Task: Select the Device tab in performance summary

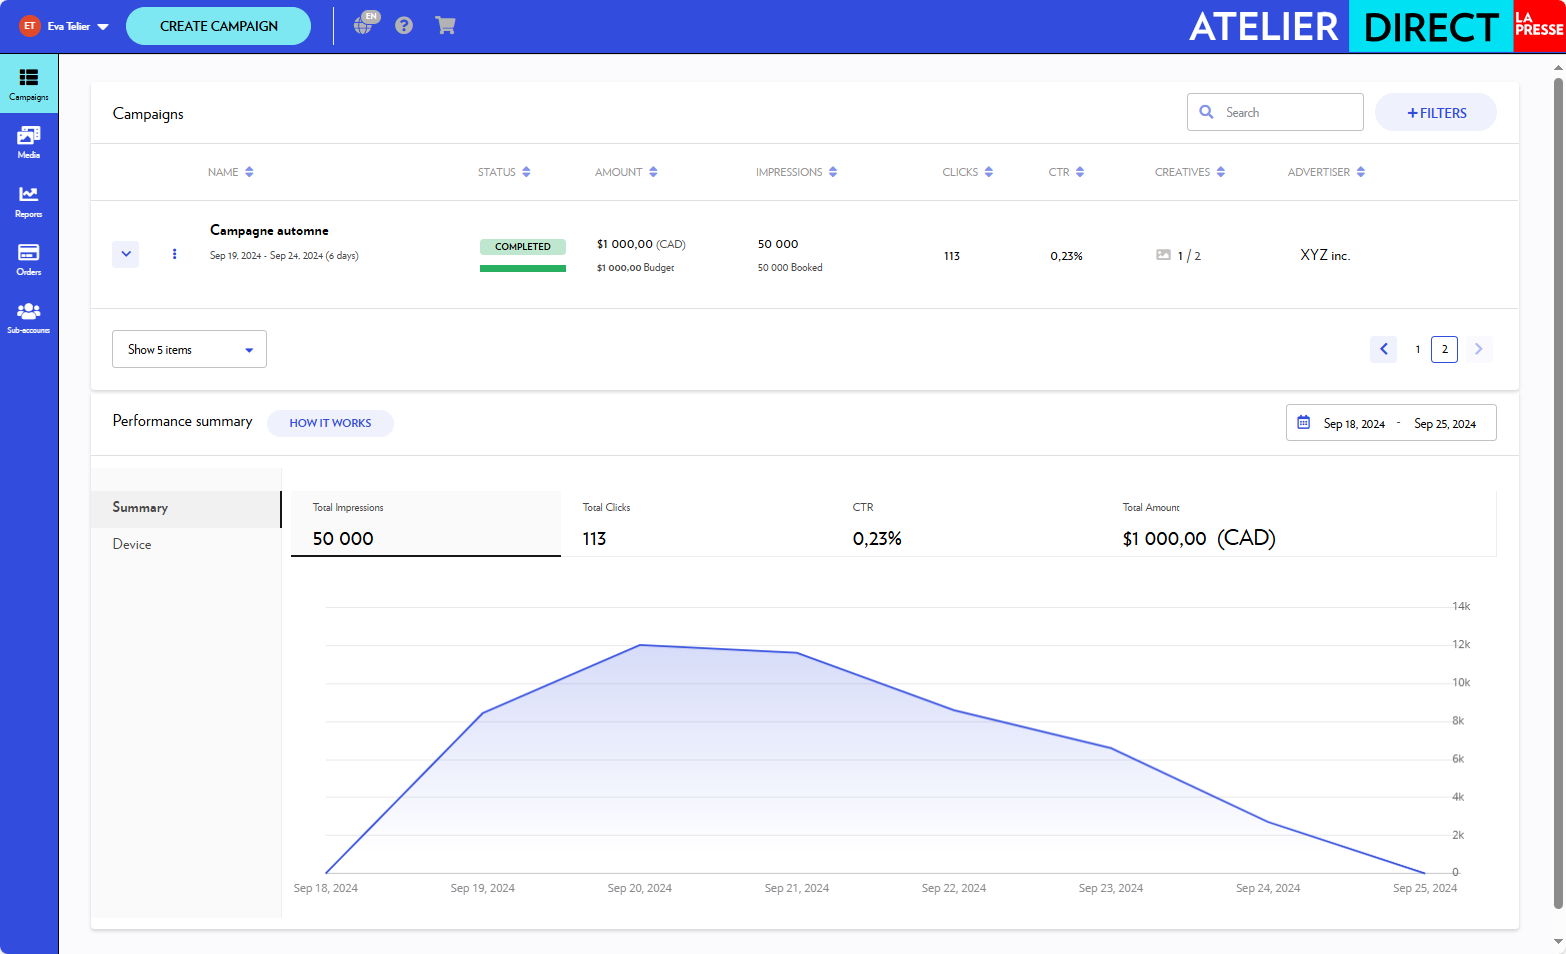Action: pos(132,544)
